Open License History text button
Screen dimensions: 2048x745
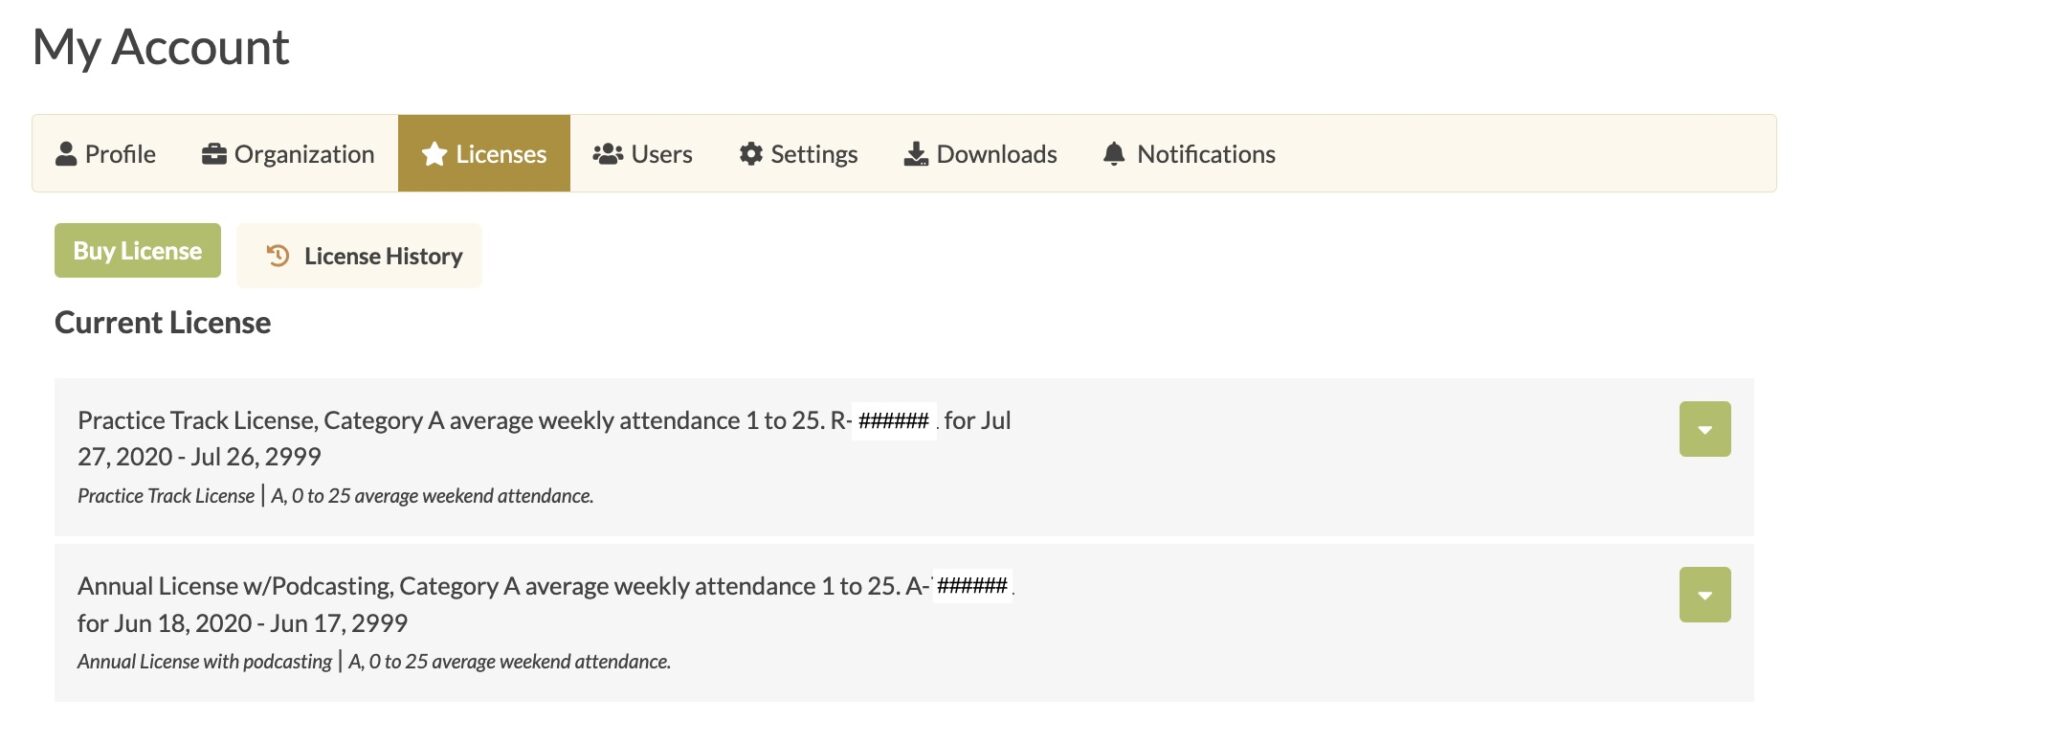tap(383, 256)
